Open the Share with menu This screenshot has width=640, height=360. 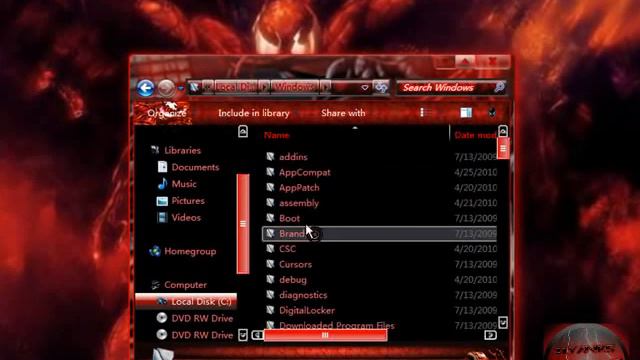pyautogui.click(x=343, y=113)
